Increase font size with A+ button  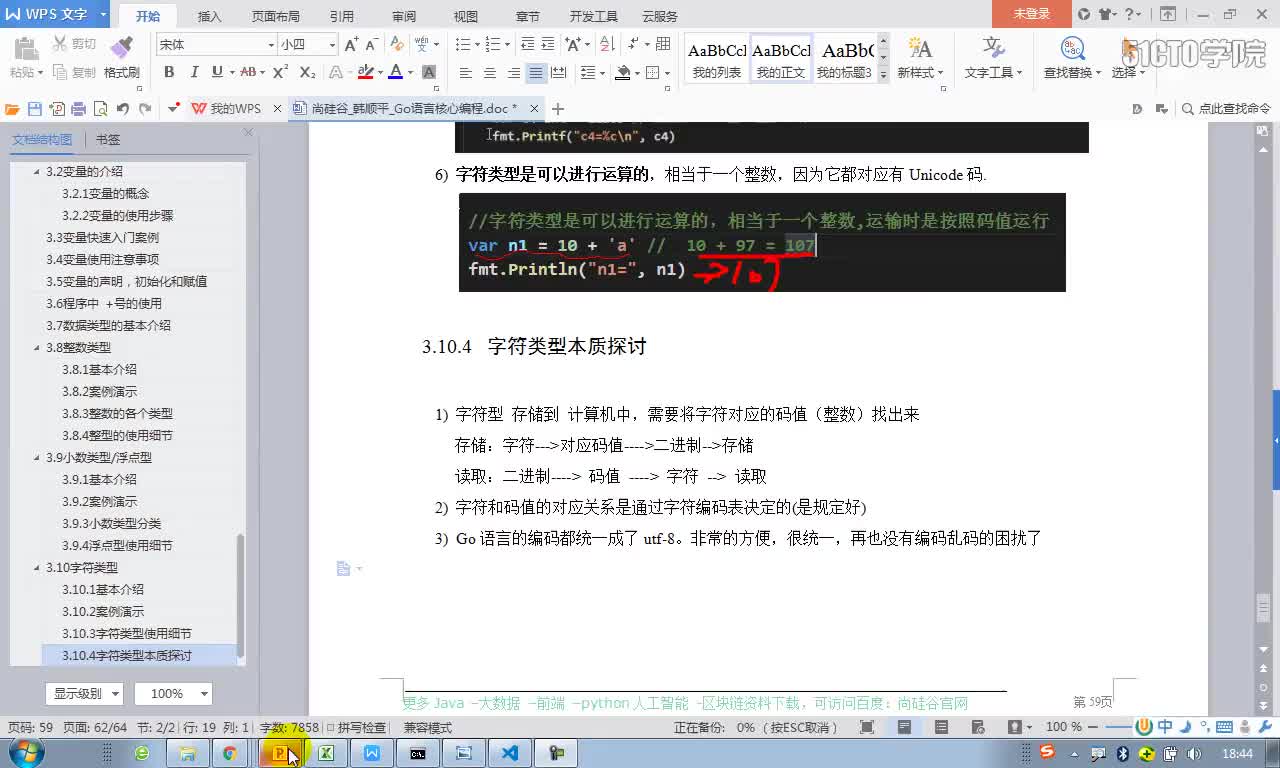[x=351, y=44]
